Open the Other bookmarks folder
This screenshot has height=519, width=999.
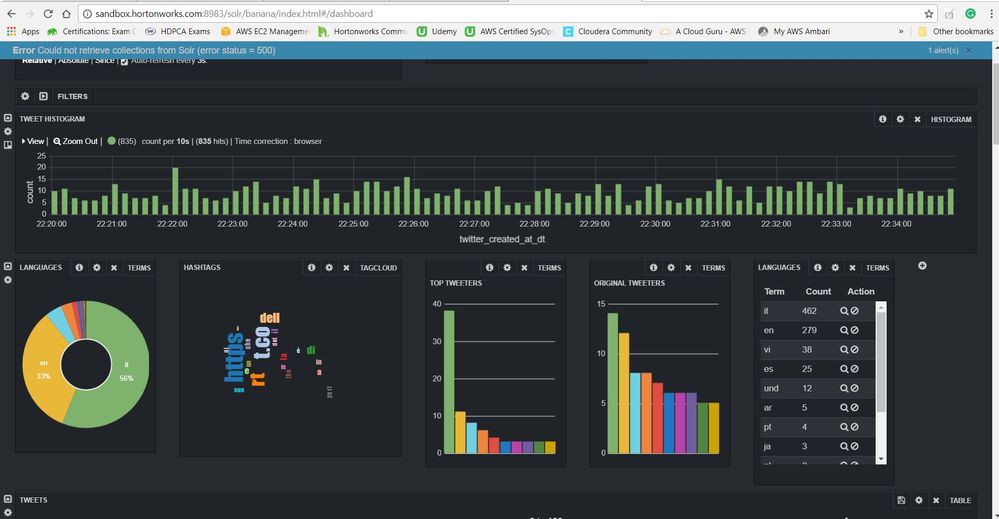coord(955,31)
